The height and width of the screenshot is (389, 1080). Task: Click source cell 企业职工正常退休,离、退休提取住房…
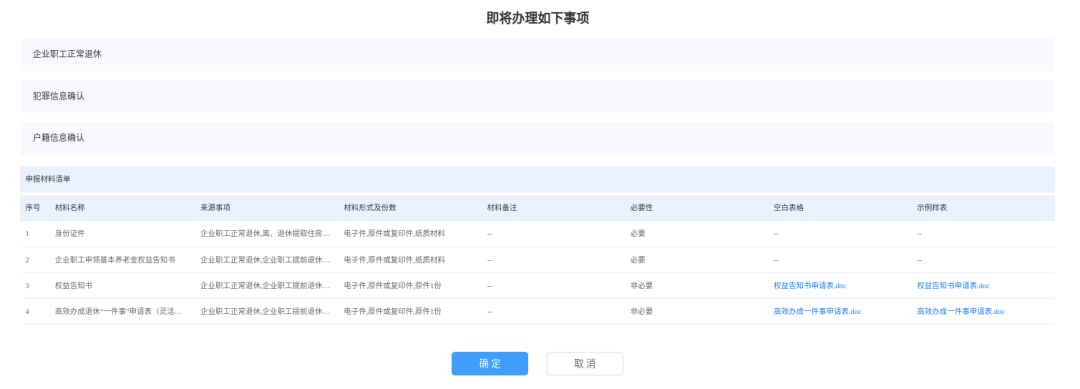pyautogui.click(x=265, y=234)
